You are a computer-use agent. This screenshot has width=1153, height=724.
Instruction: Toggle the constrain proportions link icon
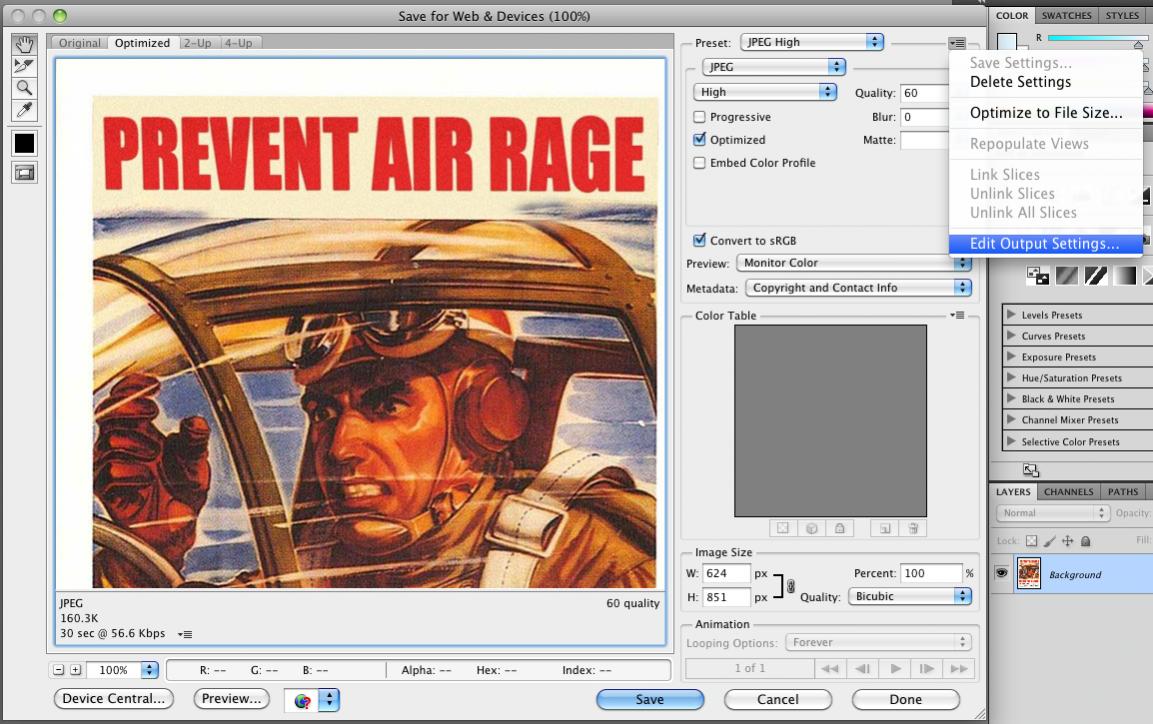[x=790, y=586]
